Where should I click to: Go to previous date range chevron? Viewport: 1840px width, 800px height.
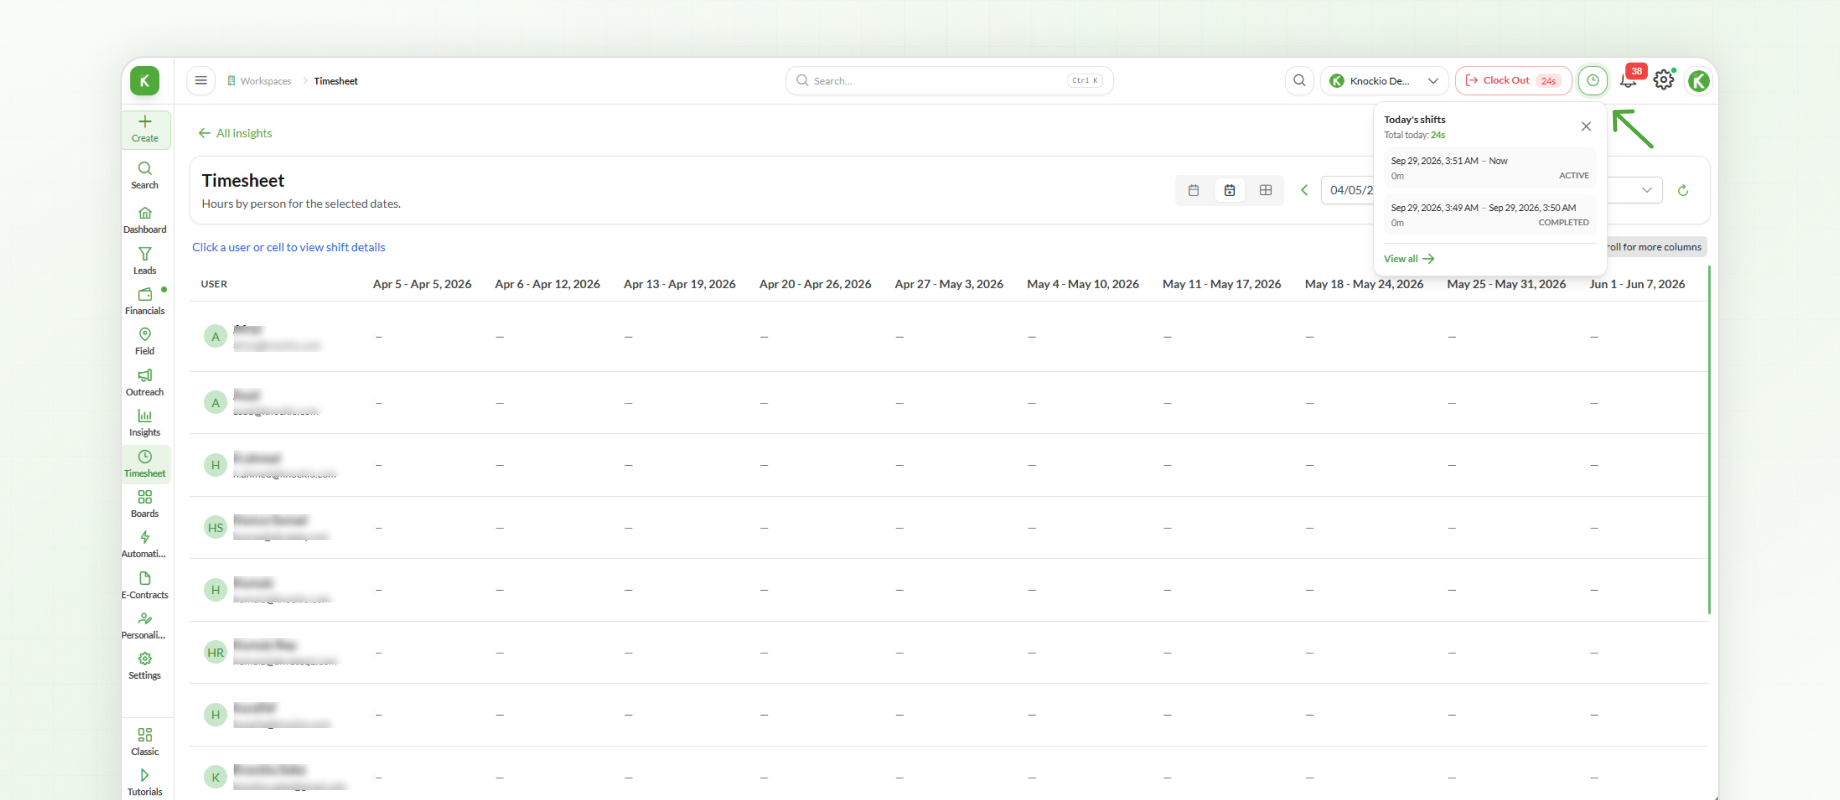[x=1304, y=190]
